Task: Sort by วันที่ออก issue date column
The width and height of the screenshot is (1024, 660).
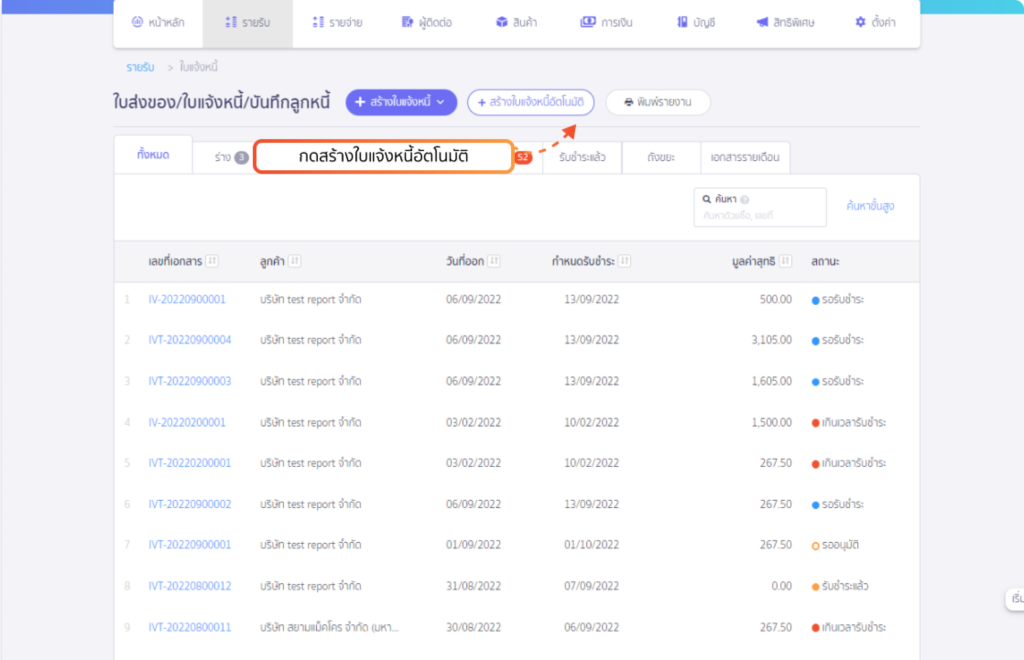Action: 494,261
